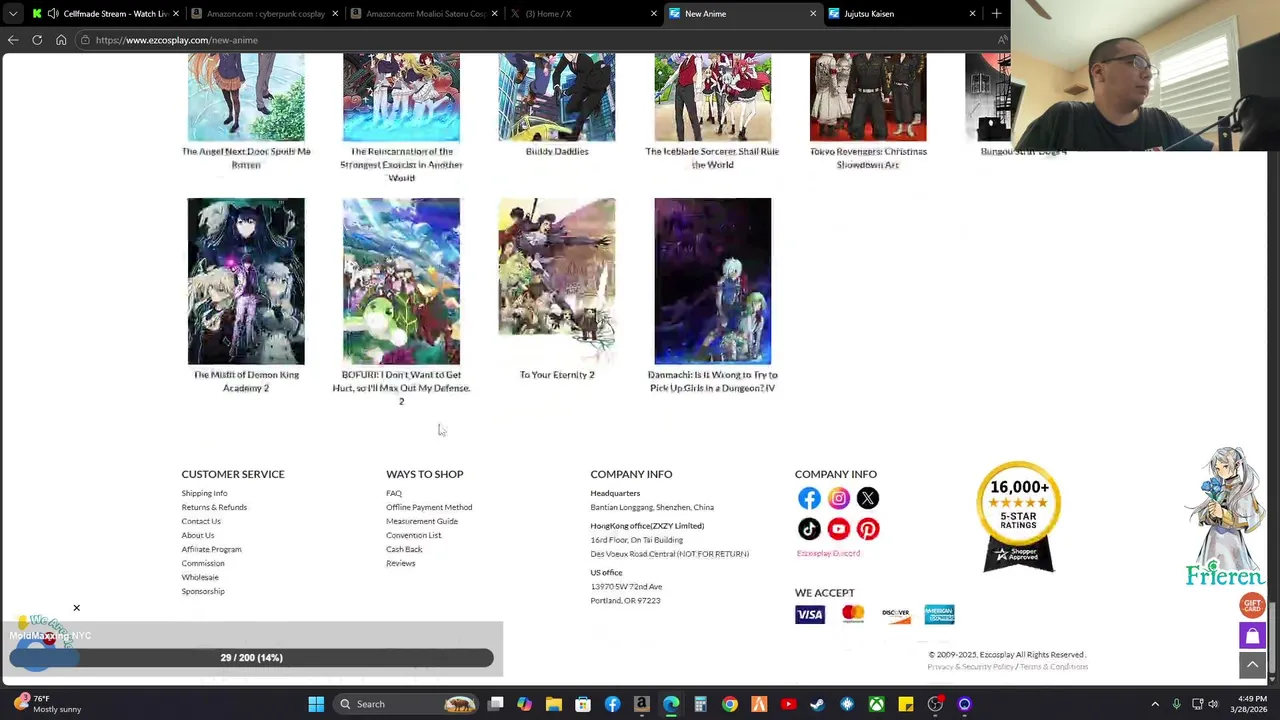Open the Tokyo Revengers Christmas Showdown Arc link

point(868,158)
